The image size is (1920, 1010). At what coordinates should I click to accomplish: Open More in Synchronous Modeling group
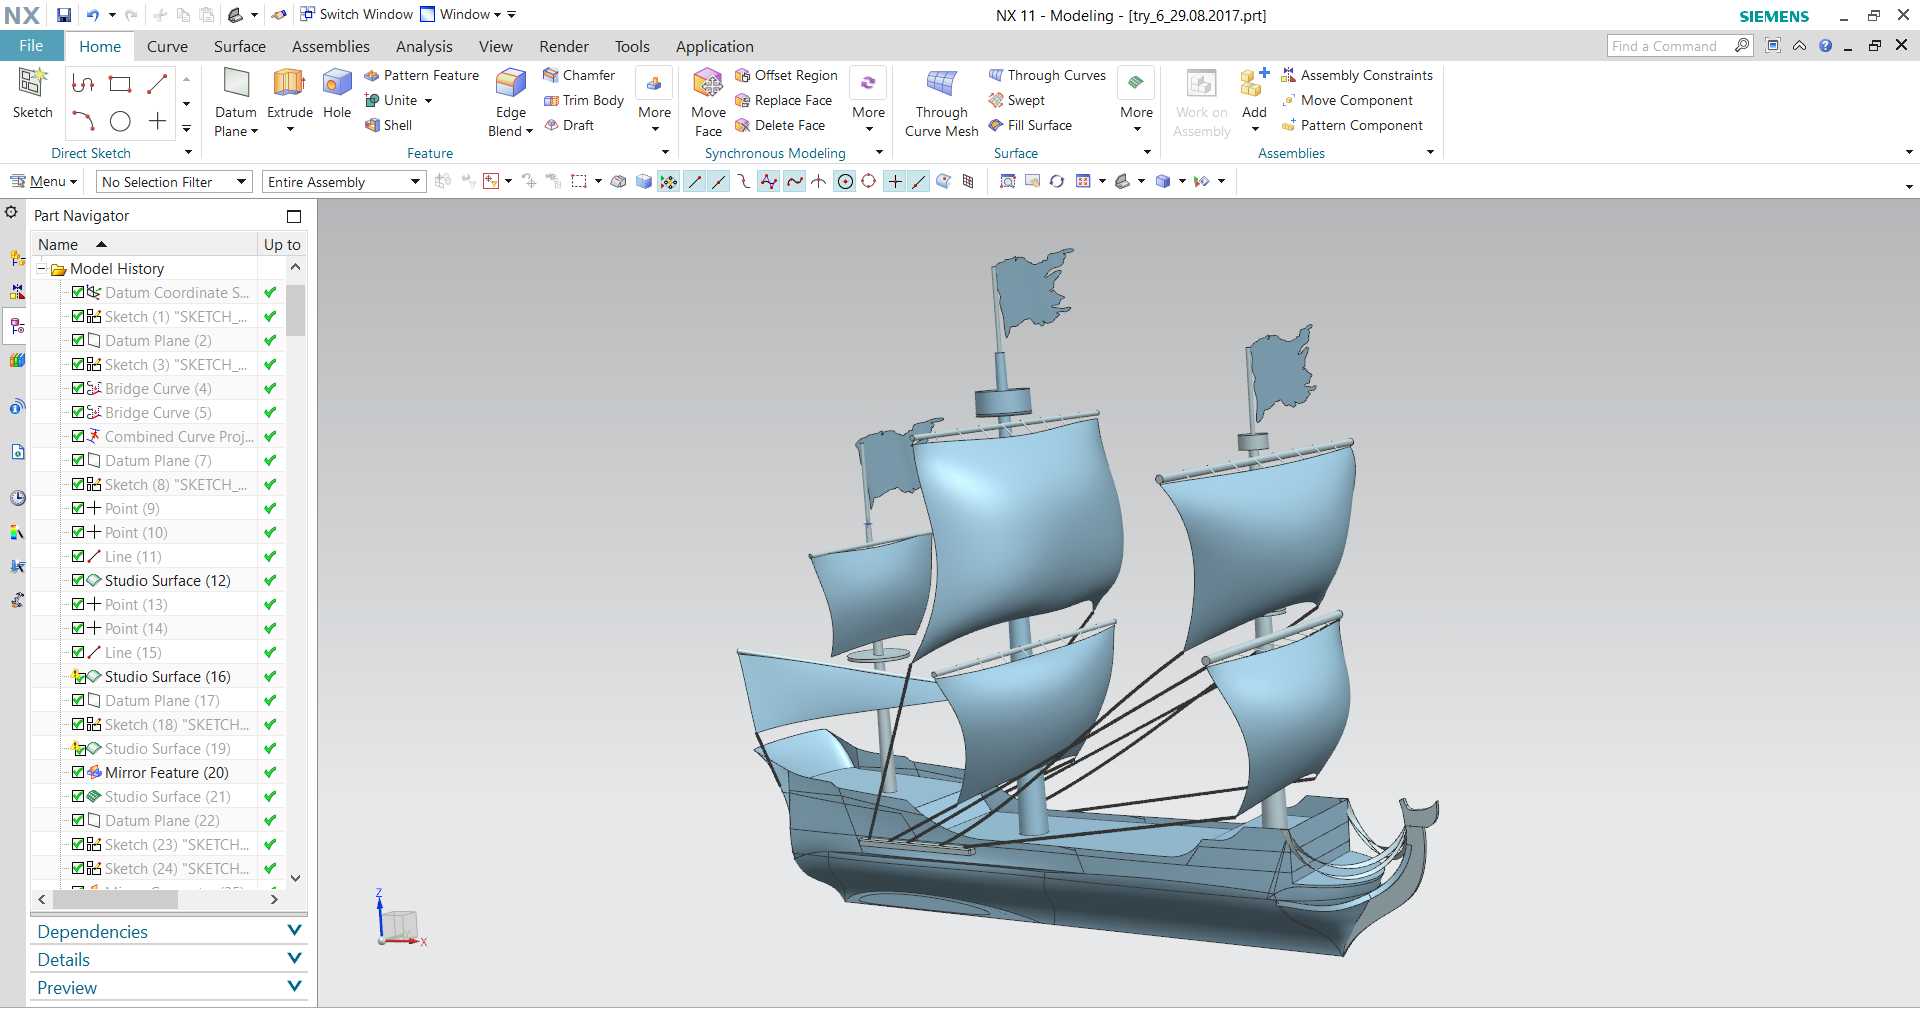(x=868, y=101)
